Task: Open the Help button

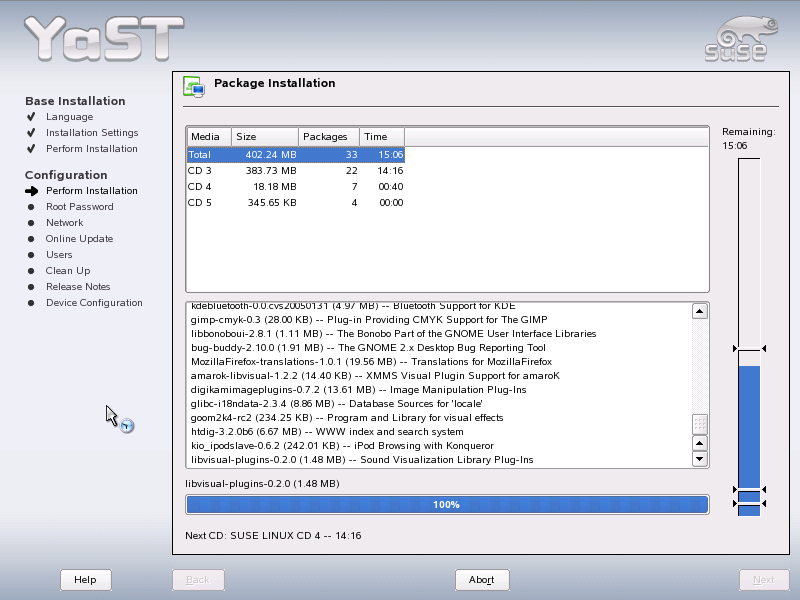Action: click(85, 580)
